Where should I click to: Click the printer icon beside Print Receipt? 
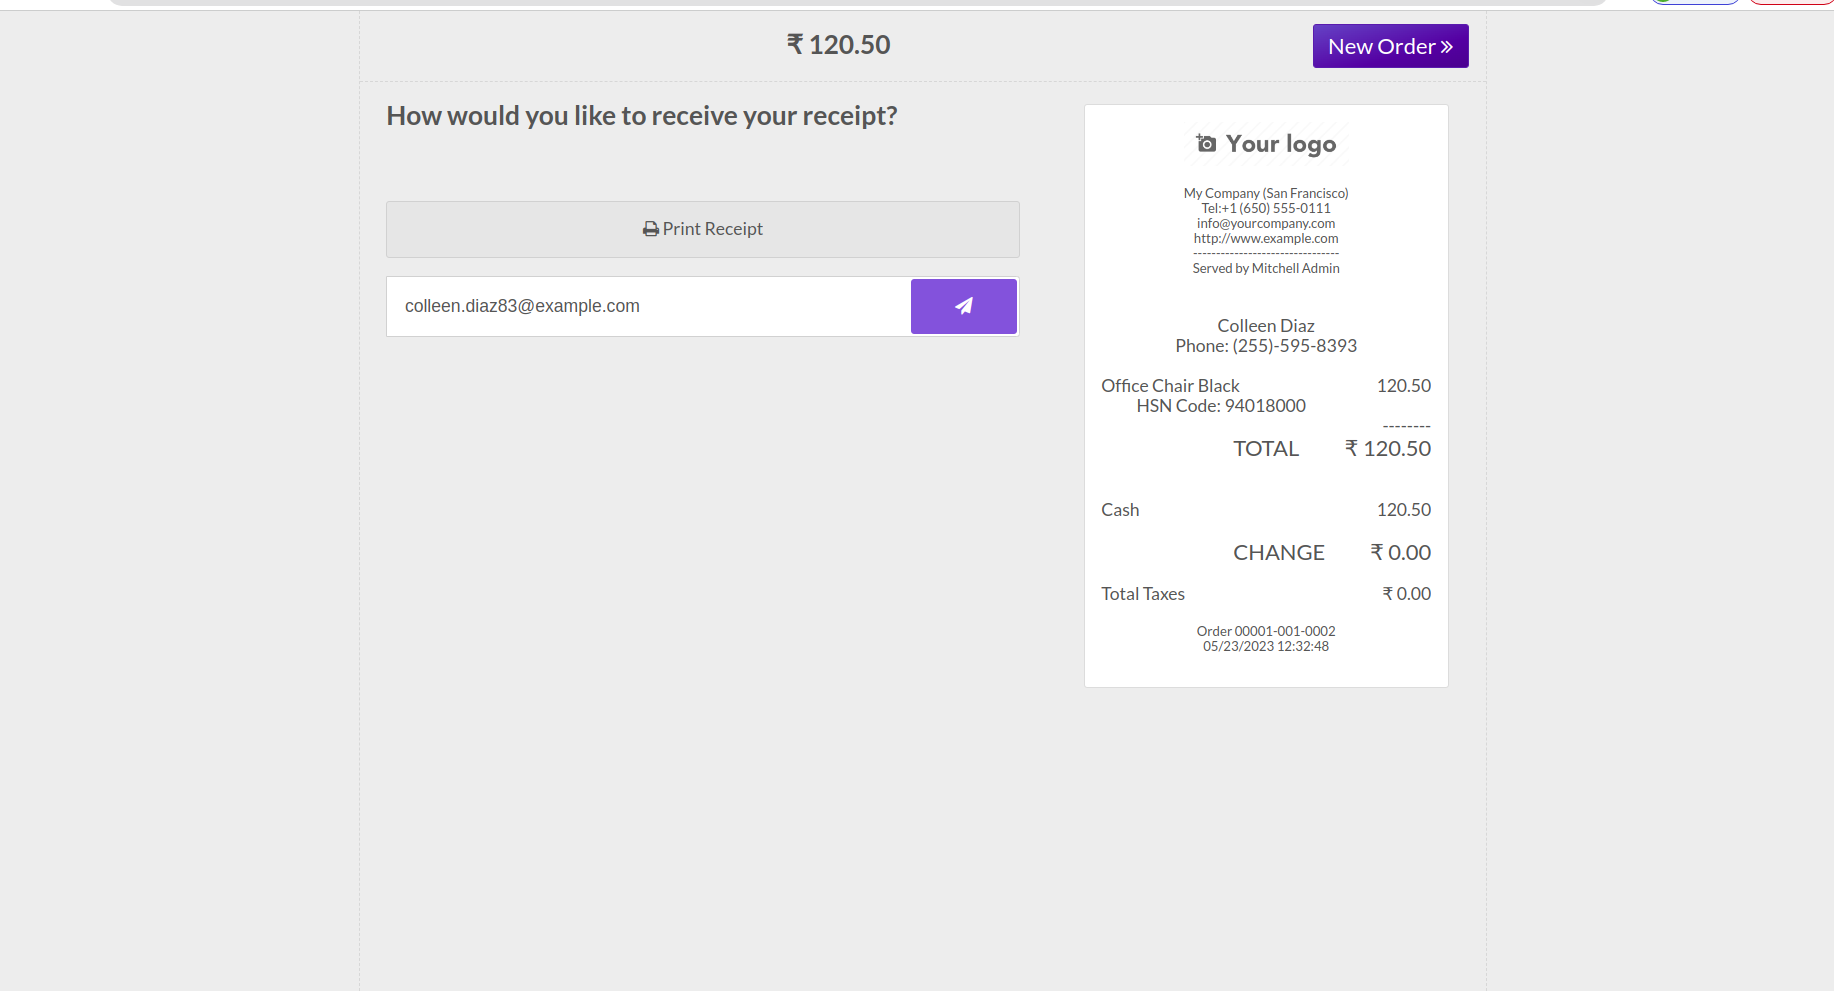click(x=651, y=229)
